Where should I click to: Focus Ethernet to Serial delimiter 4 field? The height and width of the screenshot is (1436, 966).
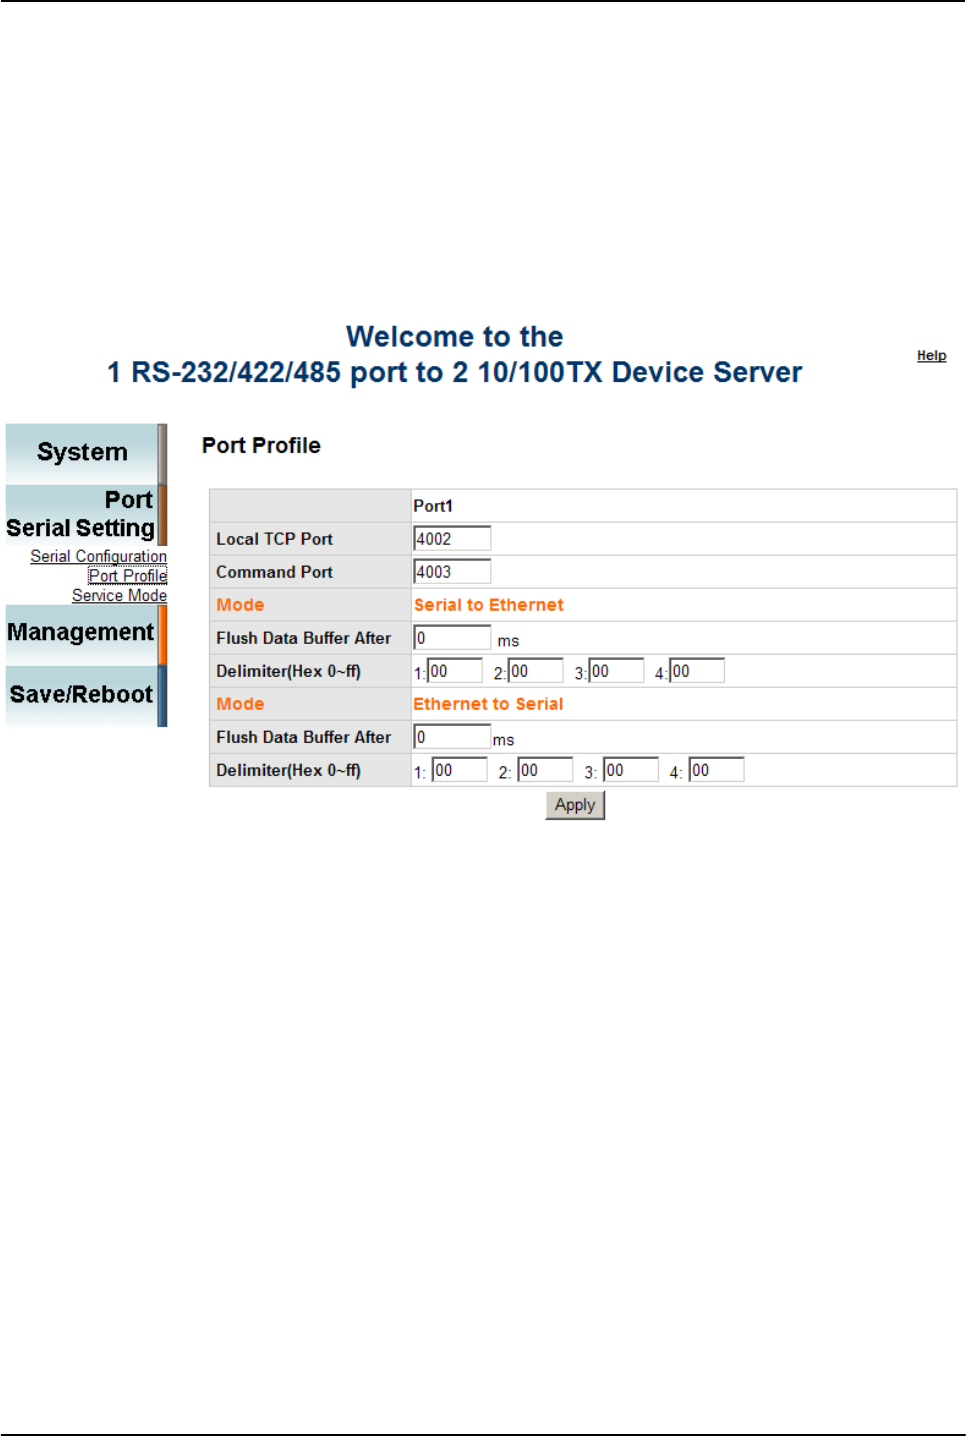point(716,770)
